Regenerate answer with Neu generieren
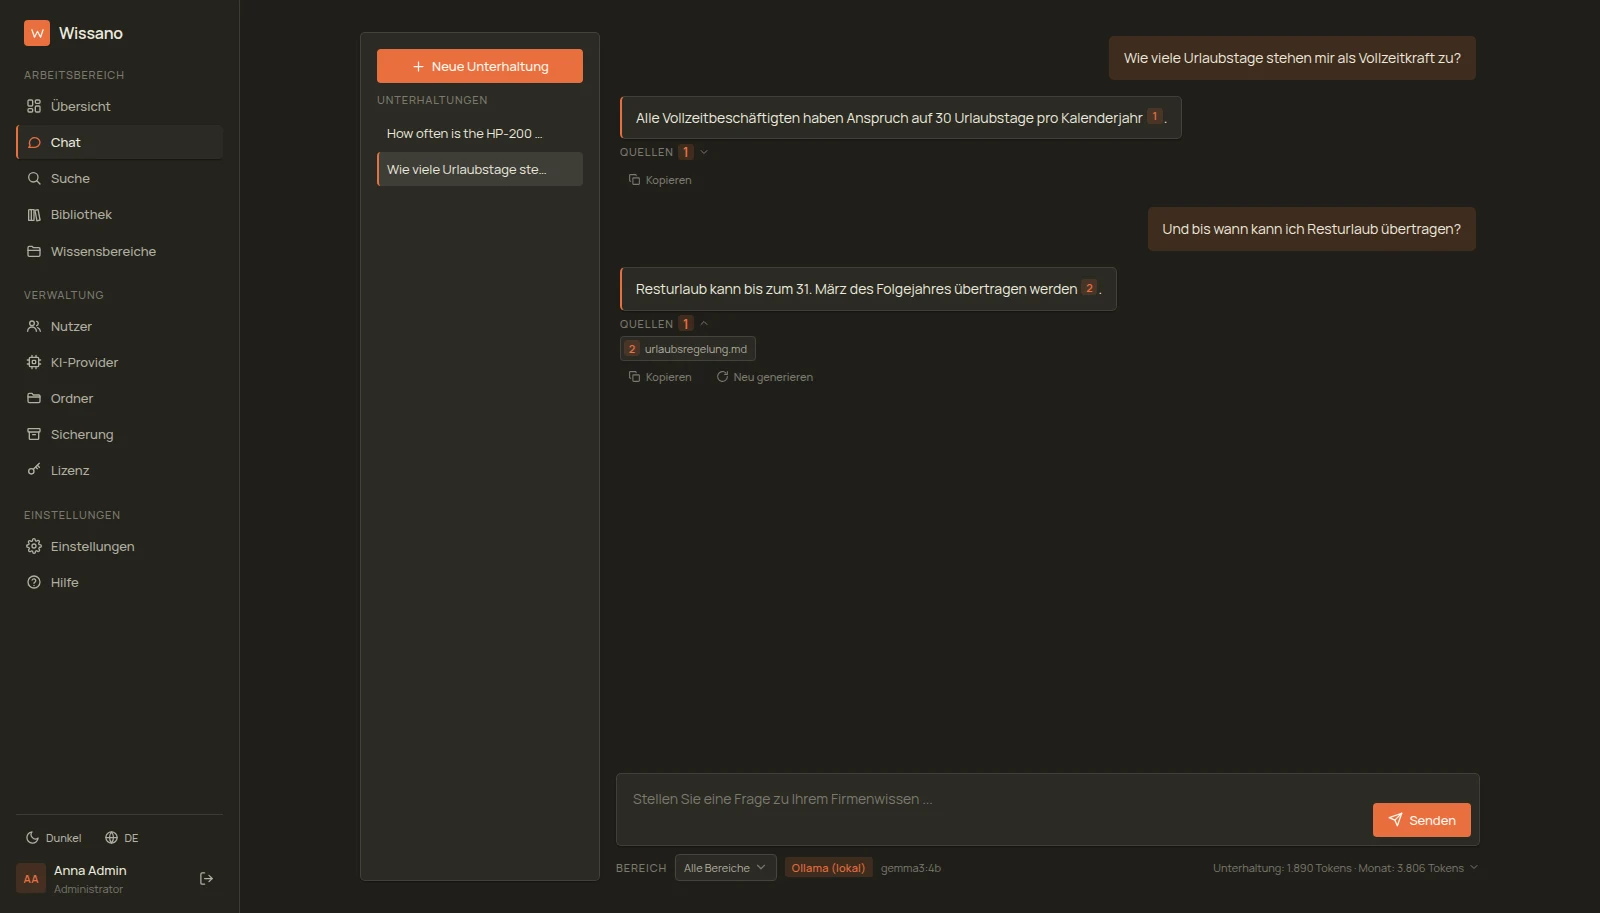 [x=765, y=377]
